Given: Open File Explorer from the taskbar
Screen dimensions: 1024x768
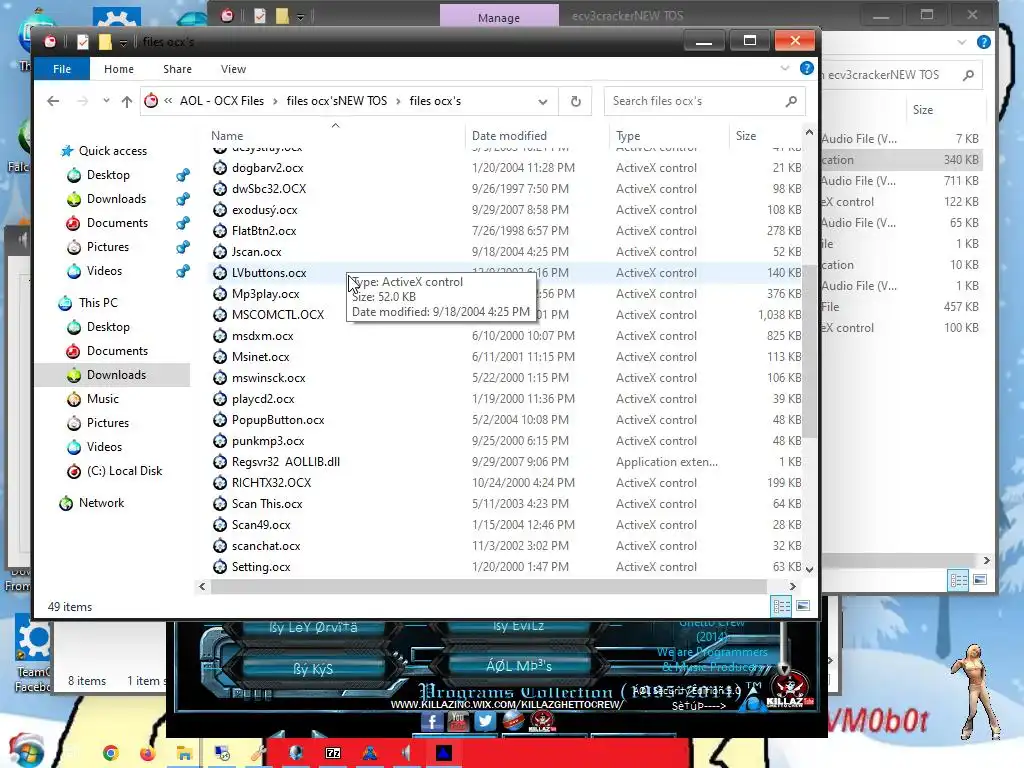Looking at the screenshot, I should click(x=184, y=753).
